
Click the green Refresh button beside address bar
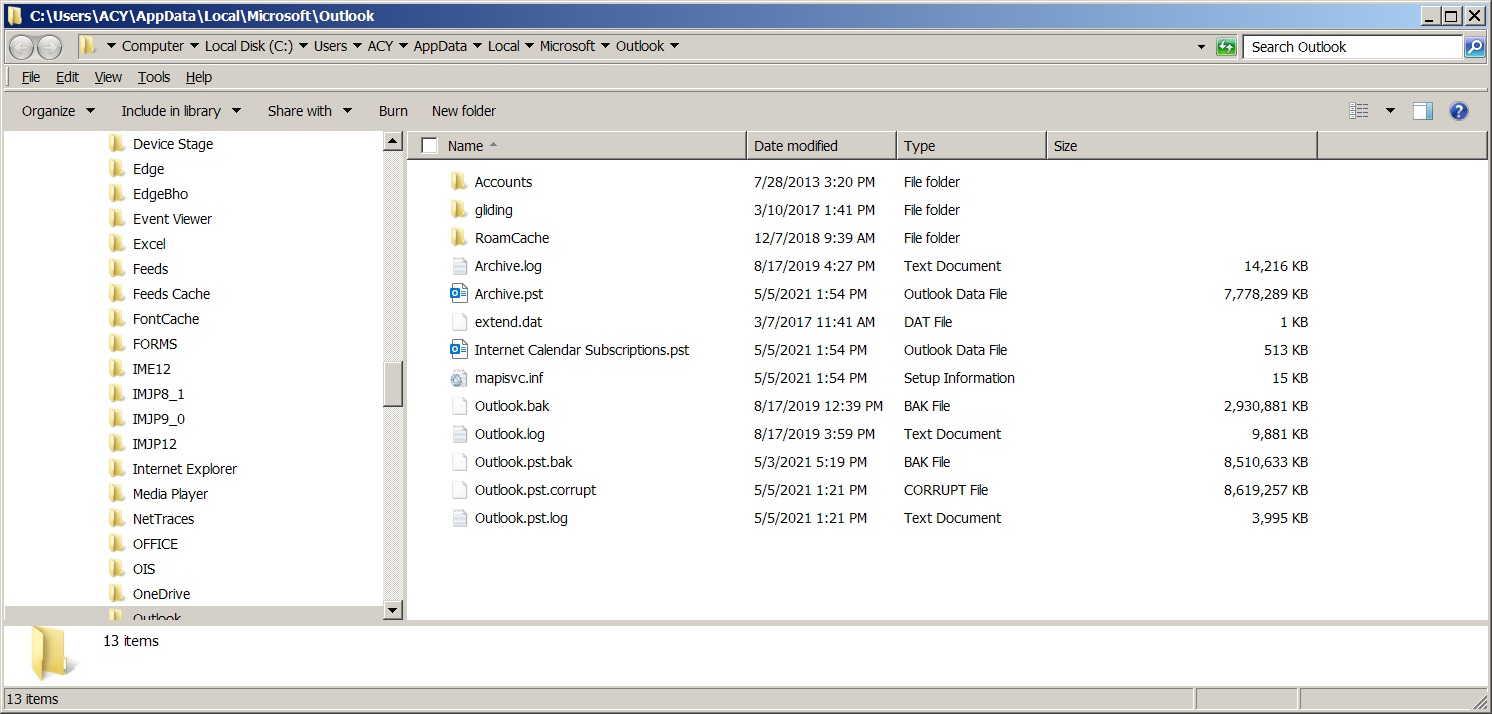[x=1226, y=47]
